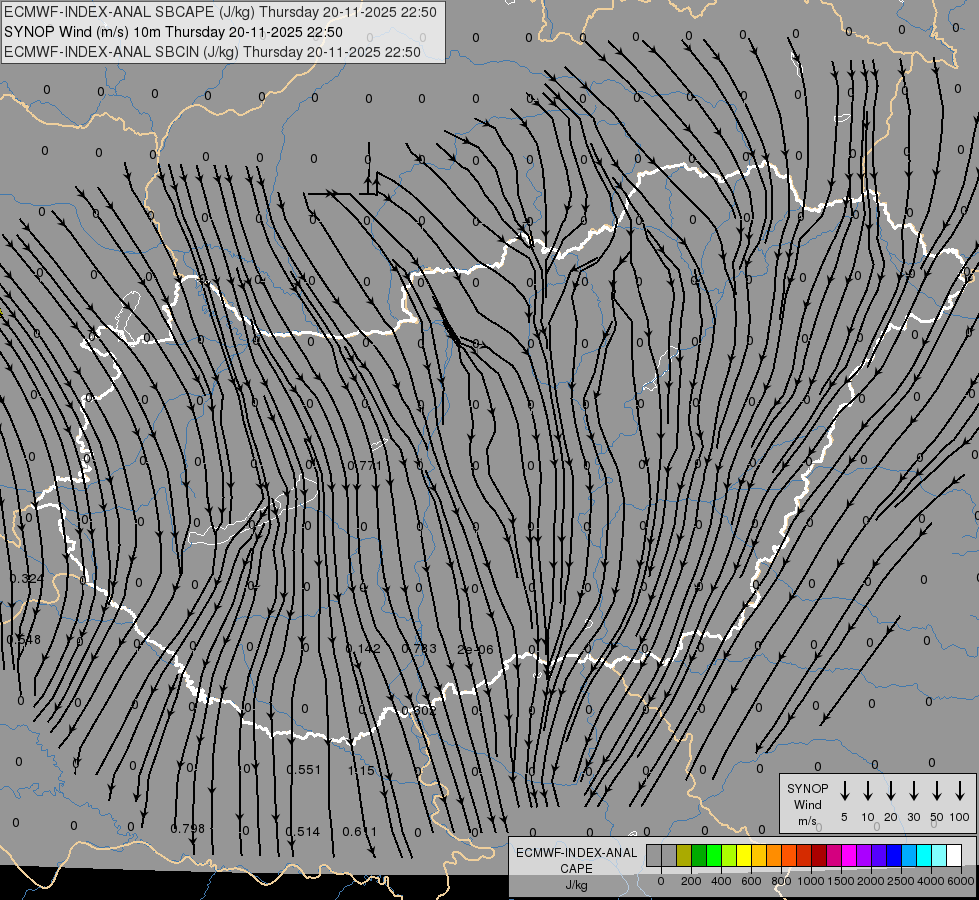
Task: Click the SYNOP Wind 10m header line
Action: click(x=173, y=32)
